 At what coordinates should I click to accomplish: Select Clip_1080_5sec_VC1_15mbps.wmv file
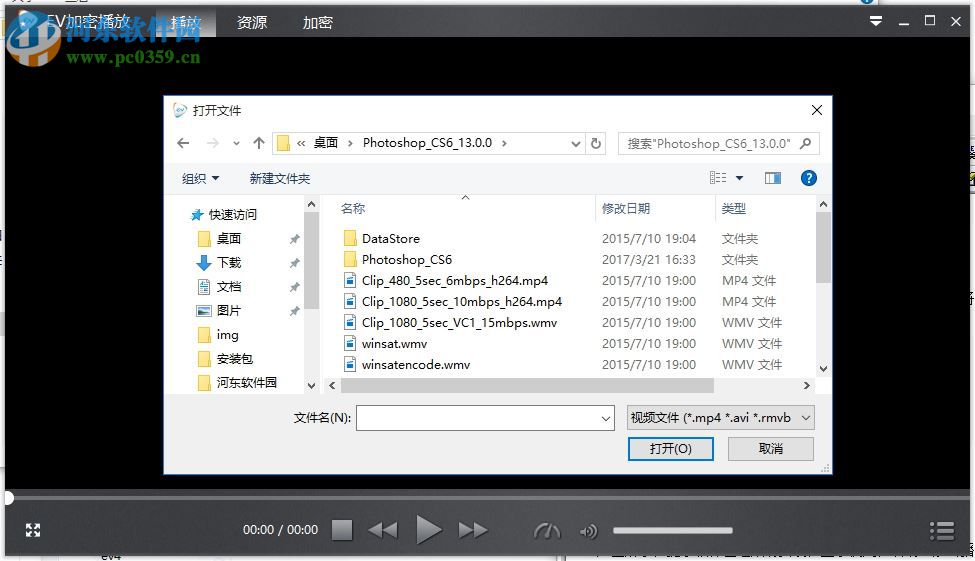459,323
